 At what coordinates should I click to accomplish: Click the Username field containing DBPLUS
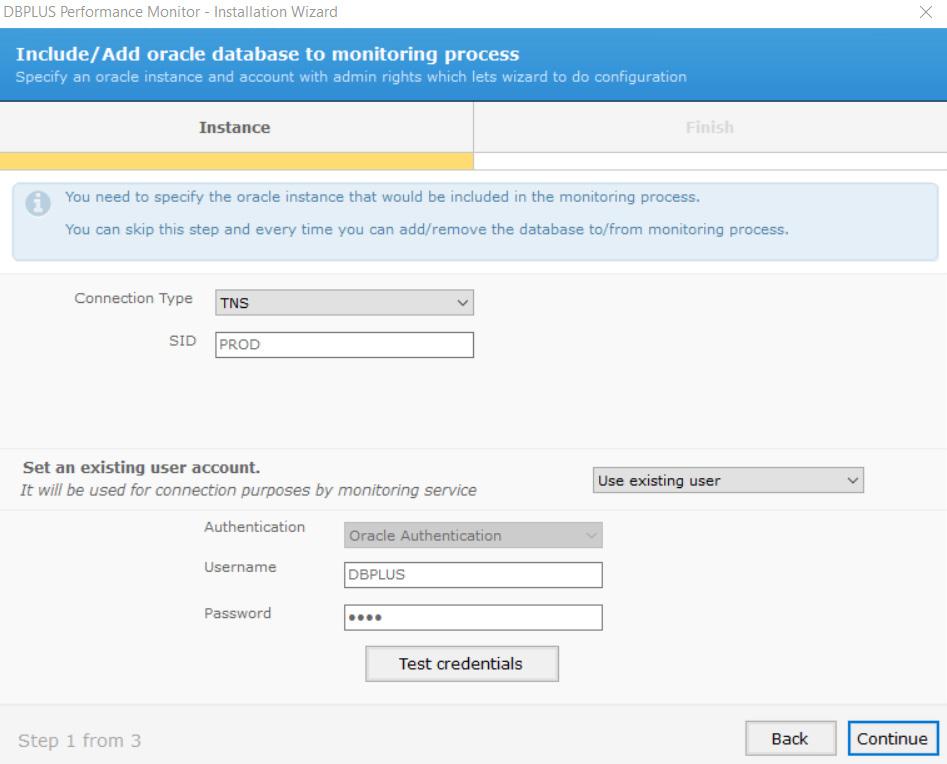[473, 574]
